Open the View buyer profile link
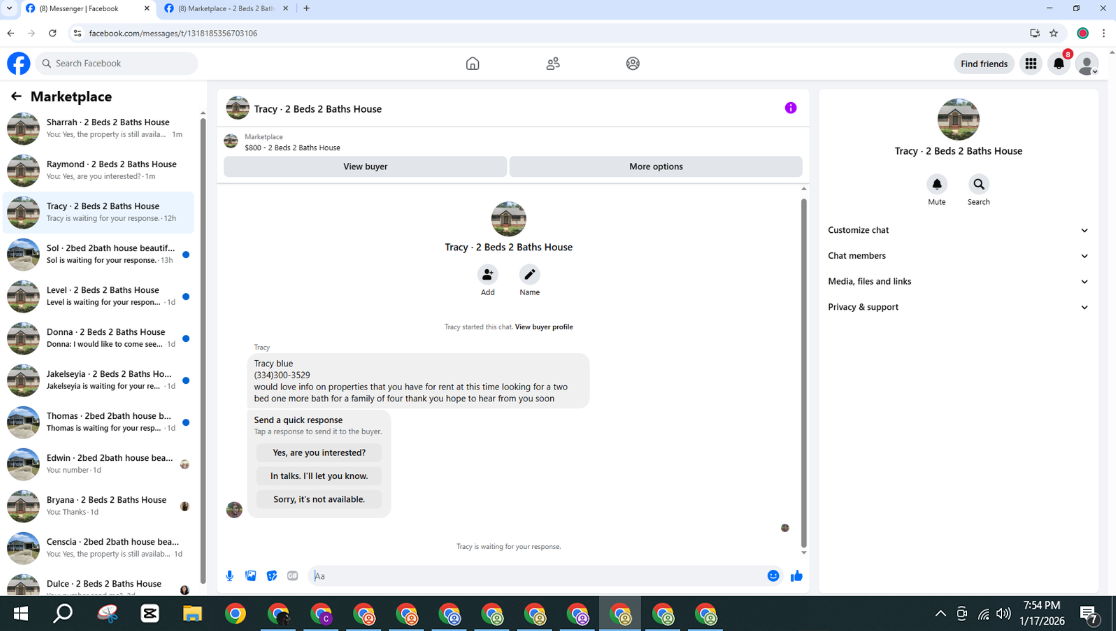This screenshot has width=1116, height=631. (544, 327)
